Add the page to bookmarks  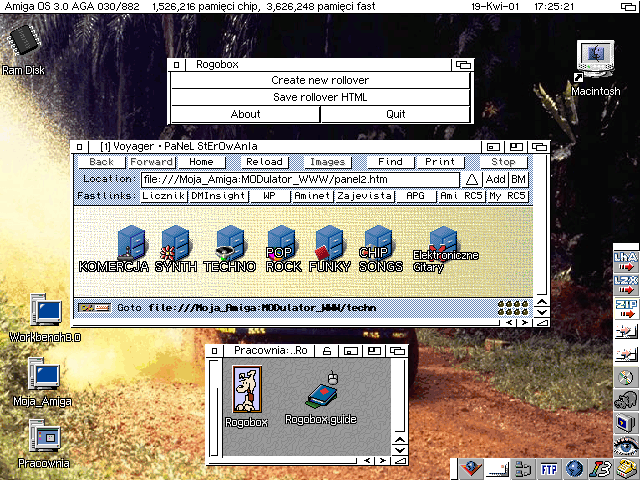[x=496, y=180]
